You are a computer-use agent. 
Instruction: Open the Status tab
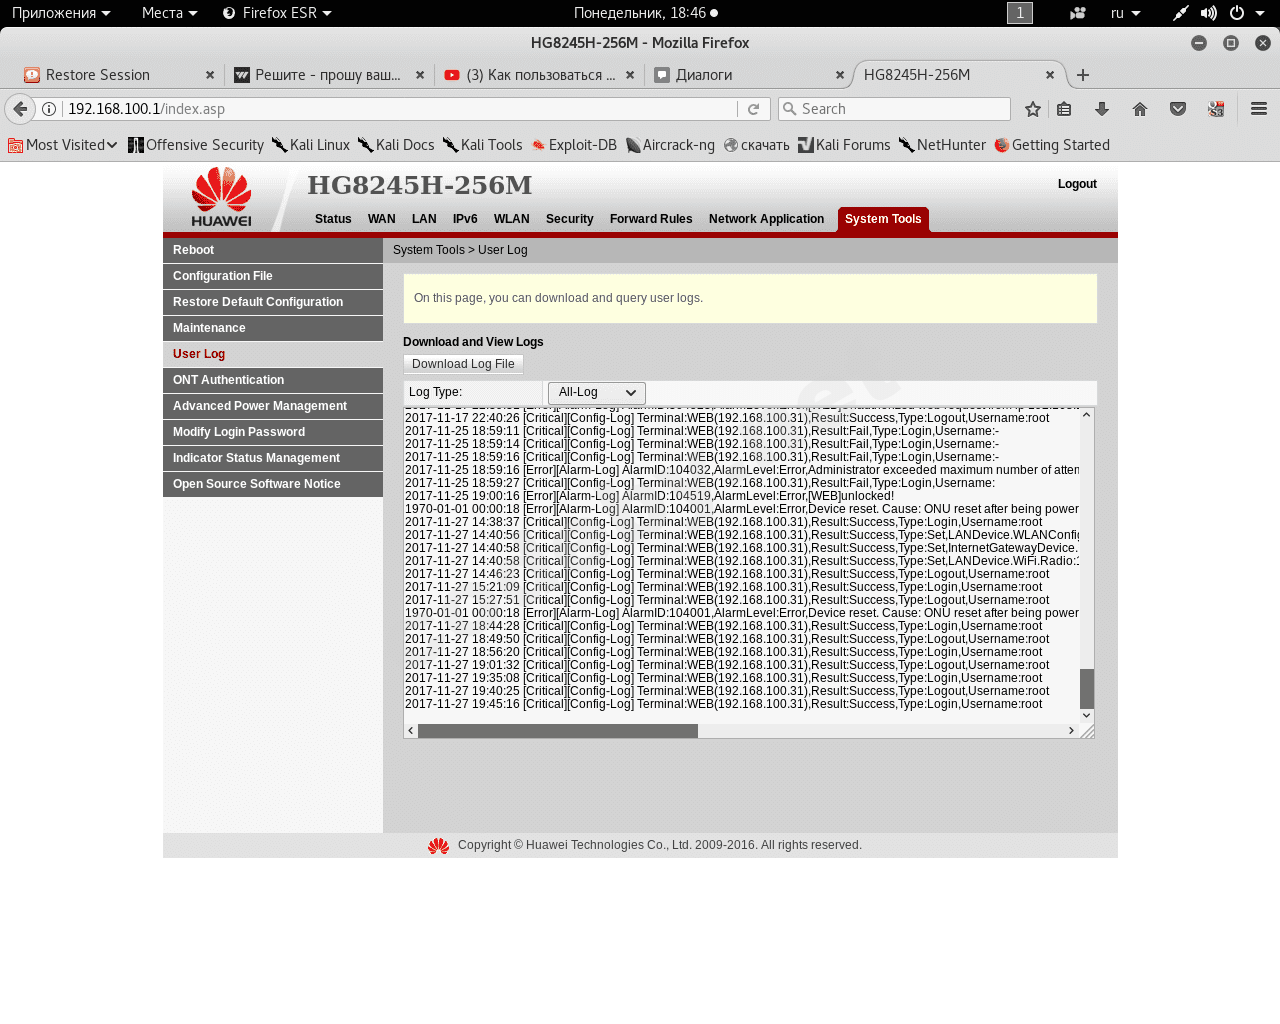pyautogui.click(x=333, y=219)
